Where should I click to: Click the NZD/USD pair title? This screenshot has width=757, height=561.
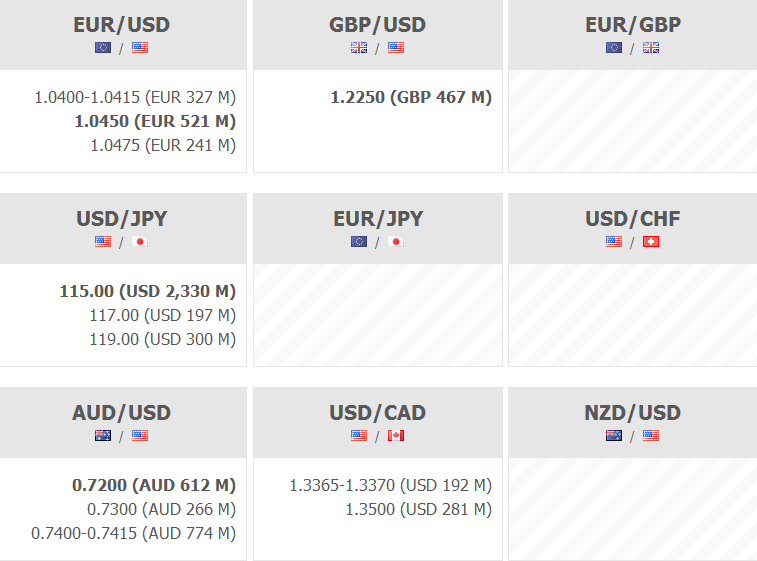(x=632, y=412)
